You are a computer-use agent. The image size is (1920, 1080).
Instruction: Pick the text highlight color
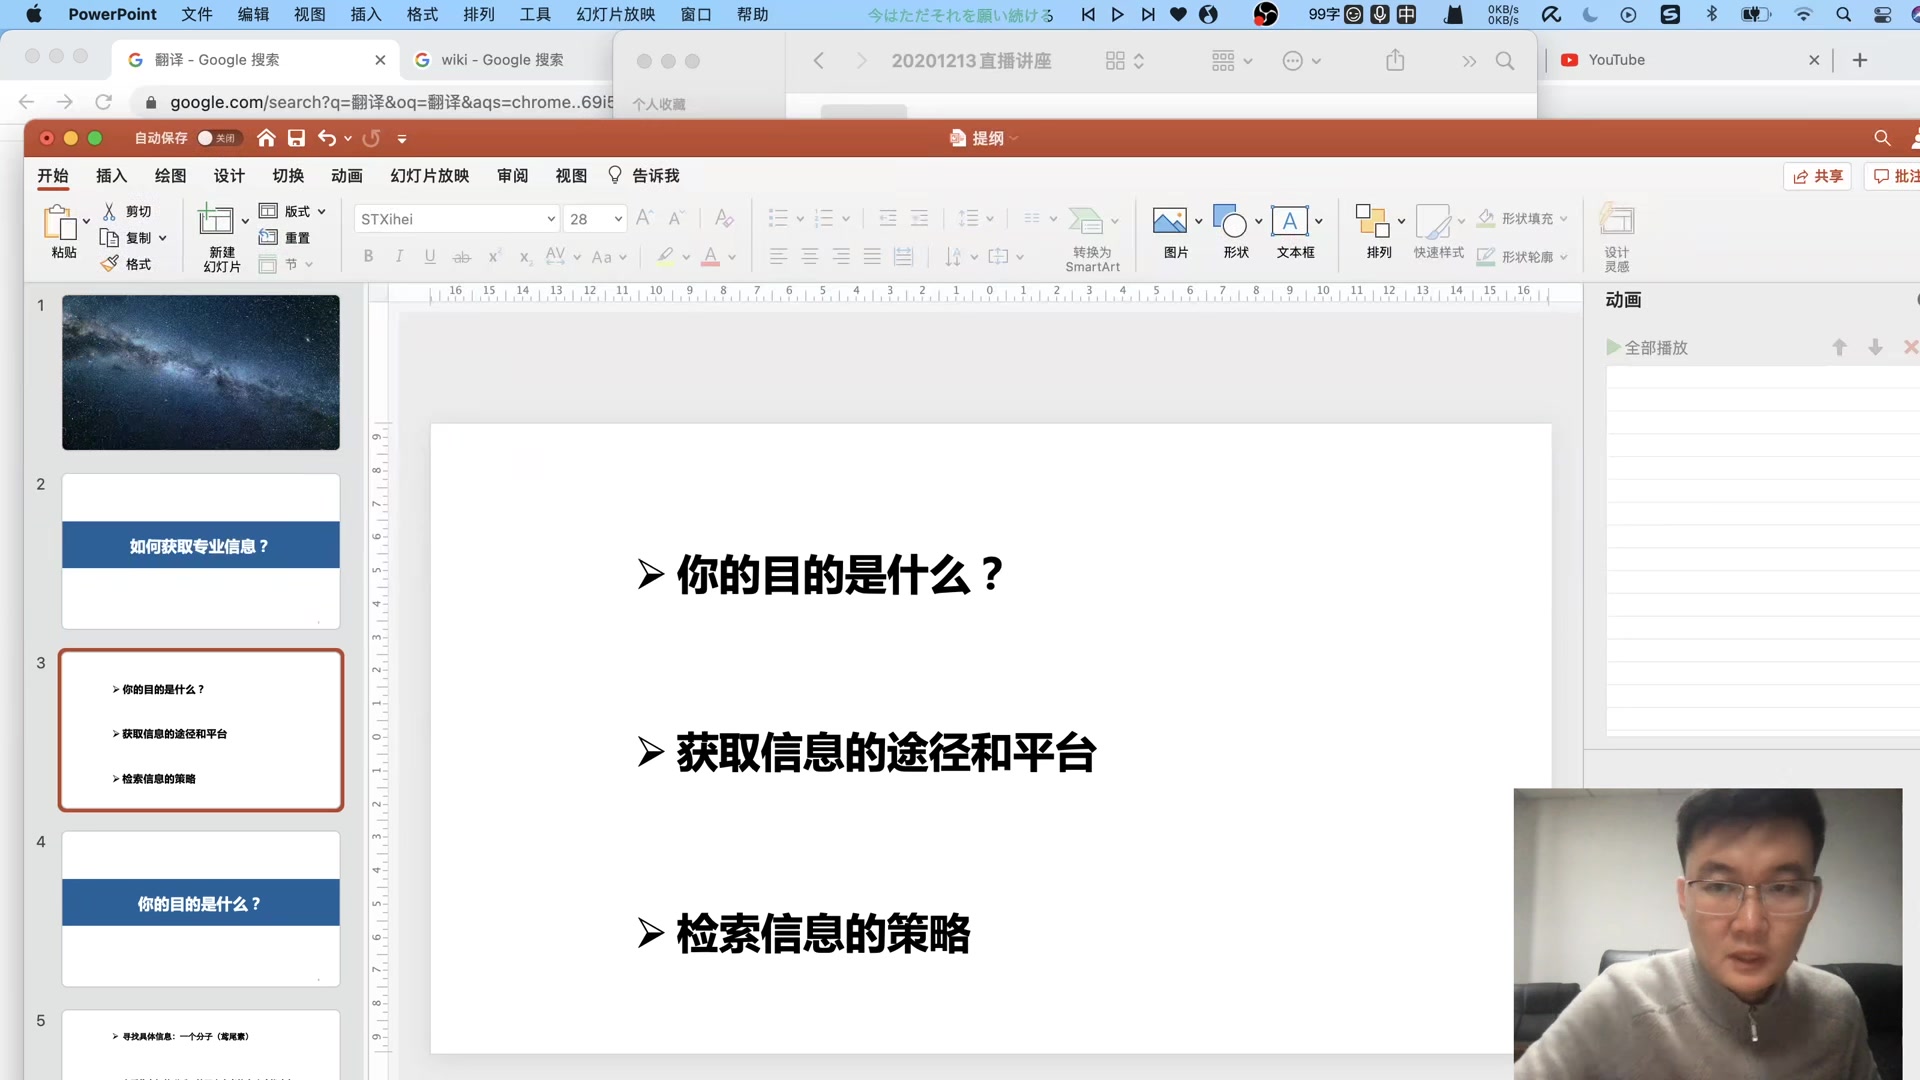[x=665, y=256]
